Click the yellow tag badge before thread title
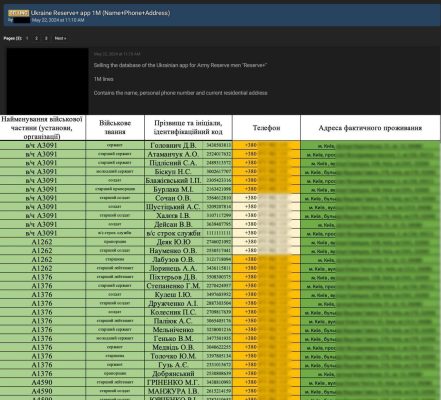 [x=19, y=13]
